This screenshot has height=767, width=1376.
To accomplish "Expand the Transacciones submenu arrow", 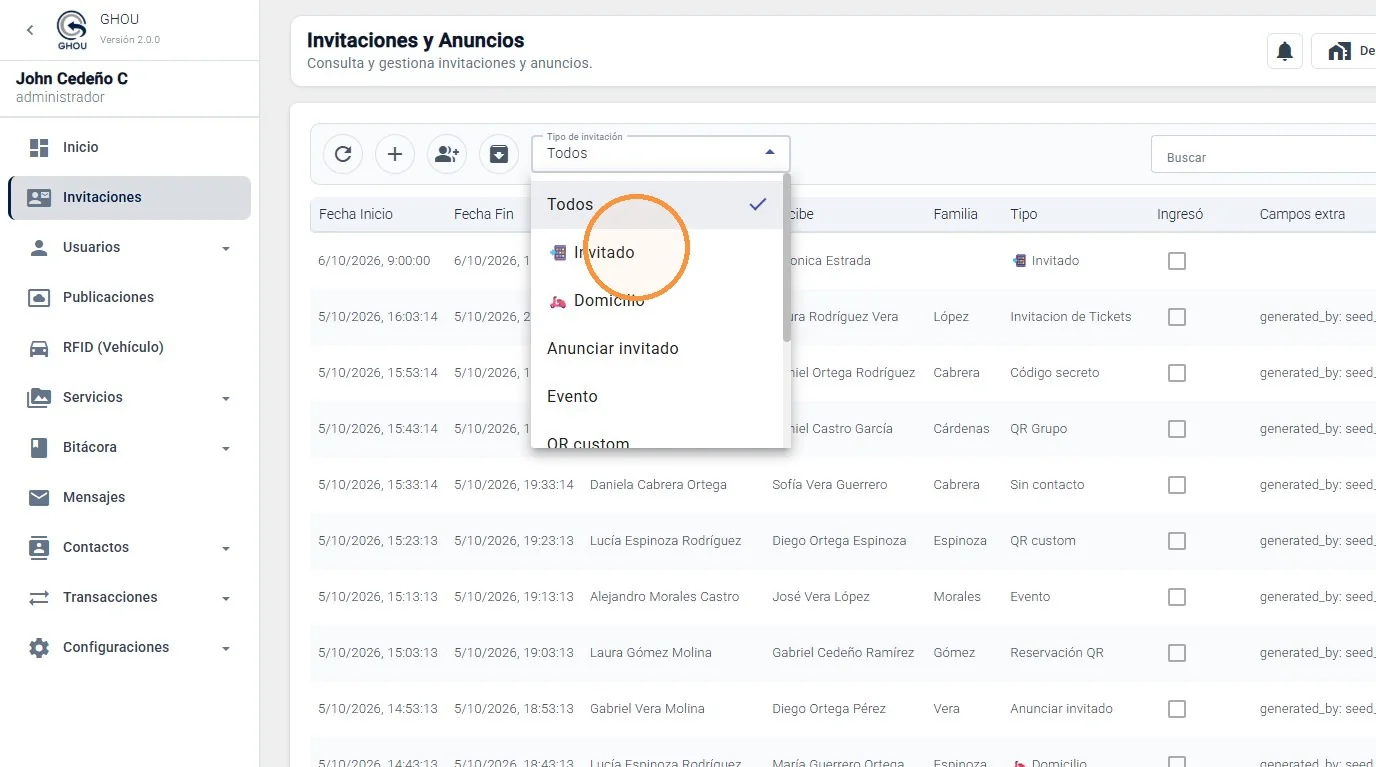I will point(226,598).
